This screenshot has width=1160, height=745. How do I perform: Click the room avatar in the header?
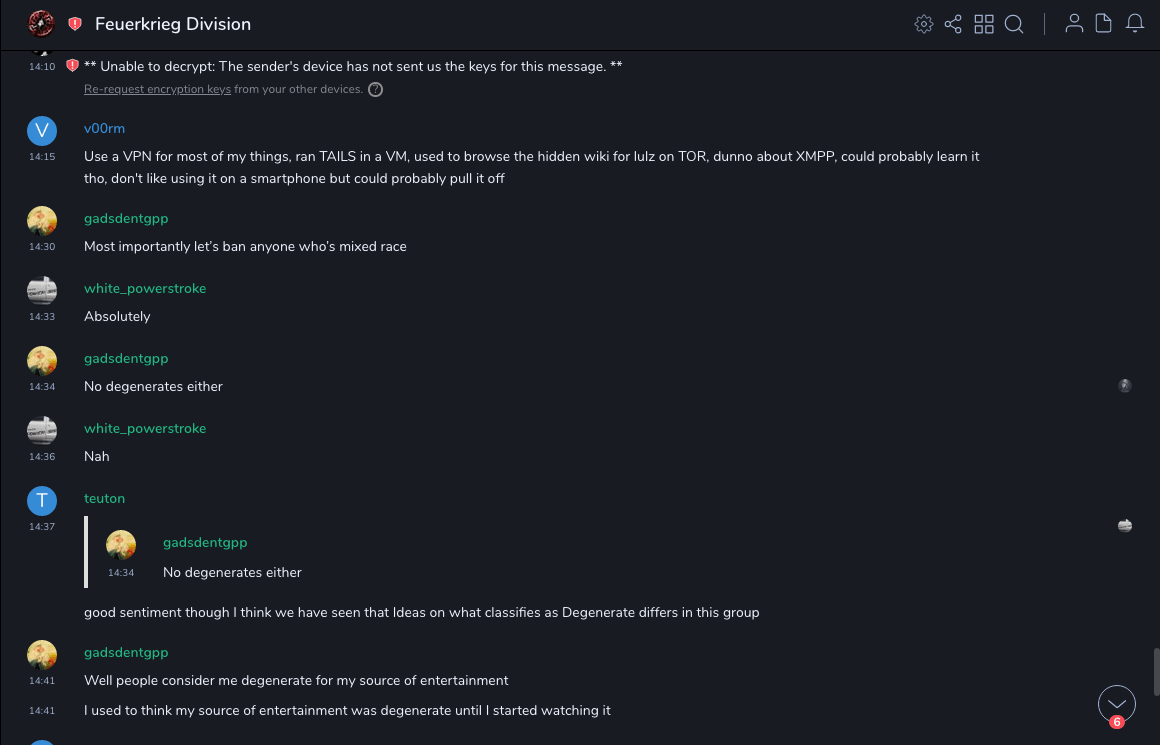coord(41,24)
